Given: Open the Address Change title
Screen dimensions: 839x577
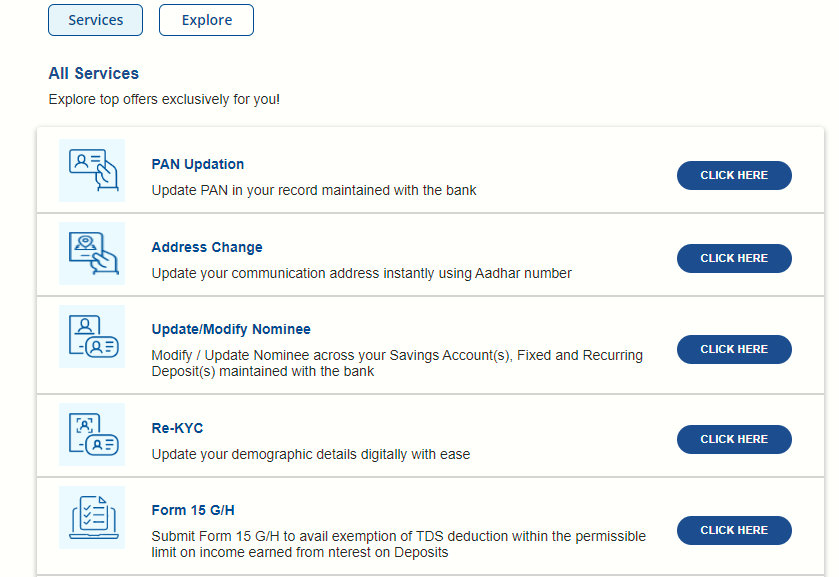Looking at the screenshot, I should point(207,247).
